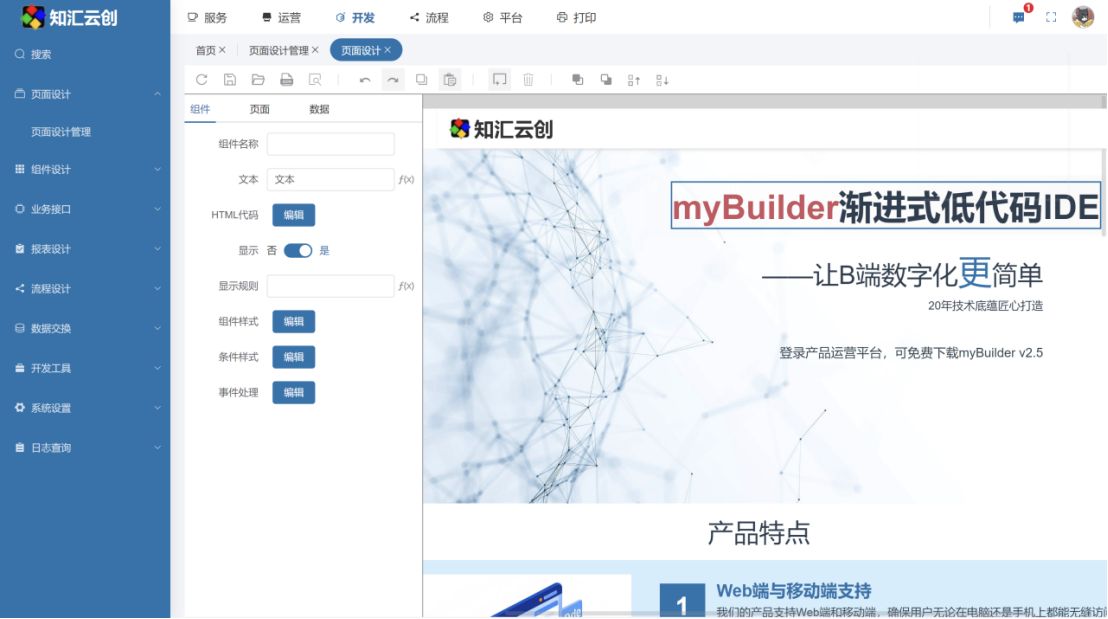The image size is (1108, 619).
Task: Save the page with the floppy disk icon
Action: click(x=230, y=80)
